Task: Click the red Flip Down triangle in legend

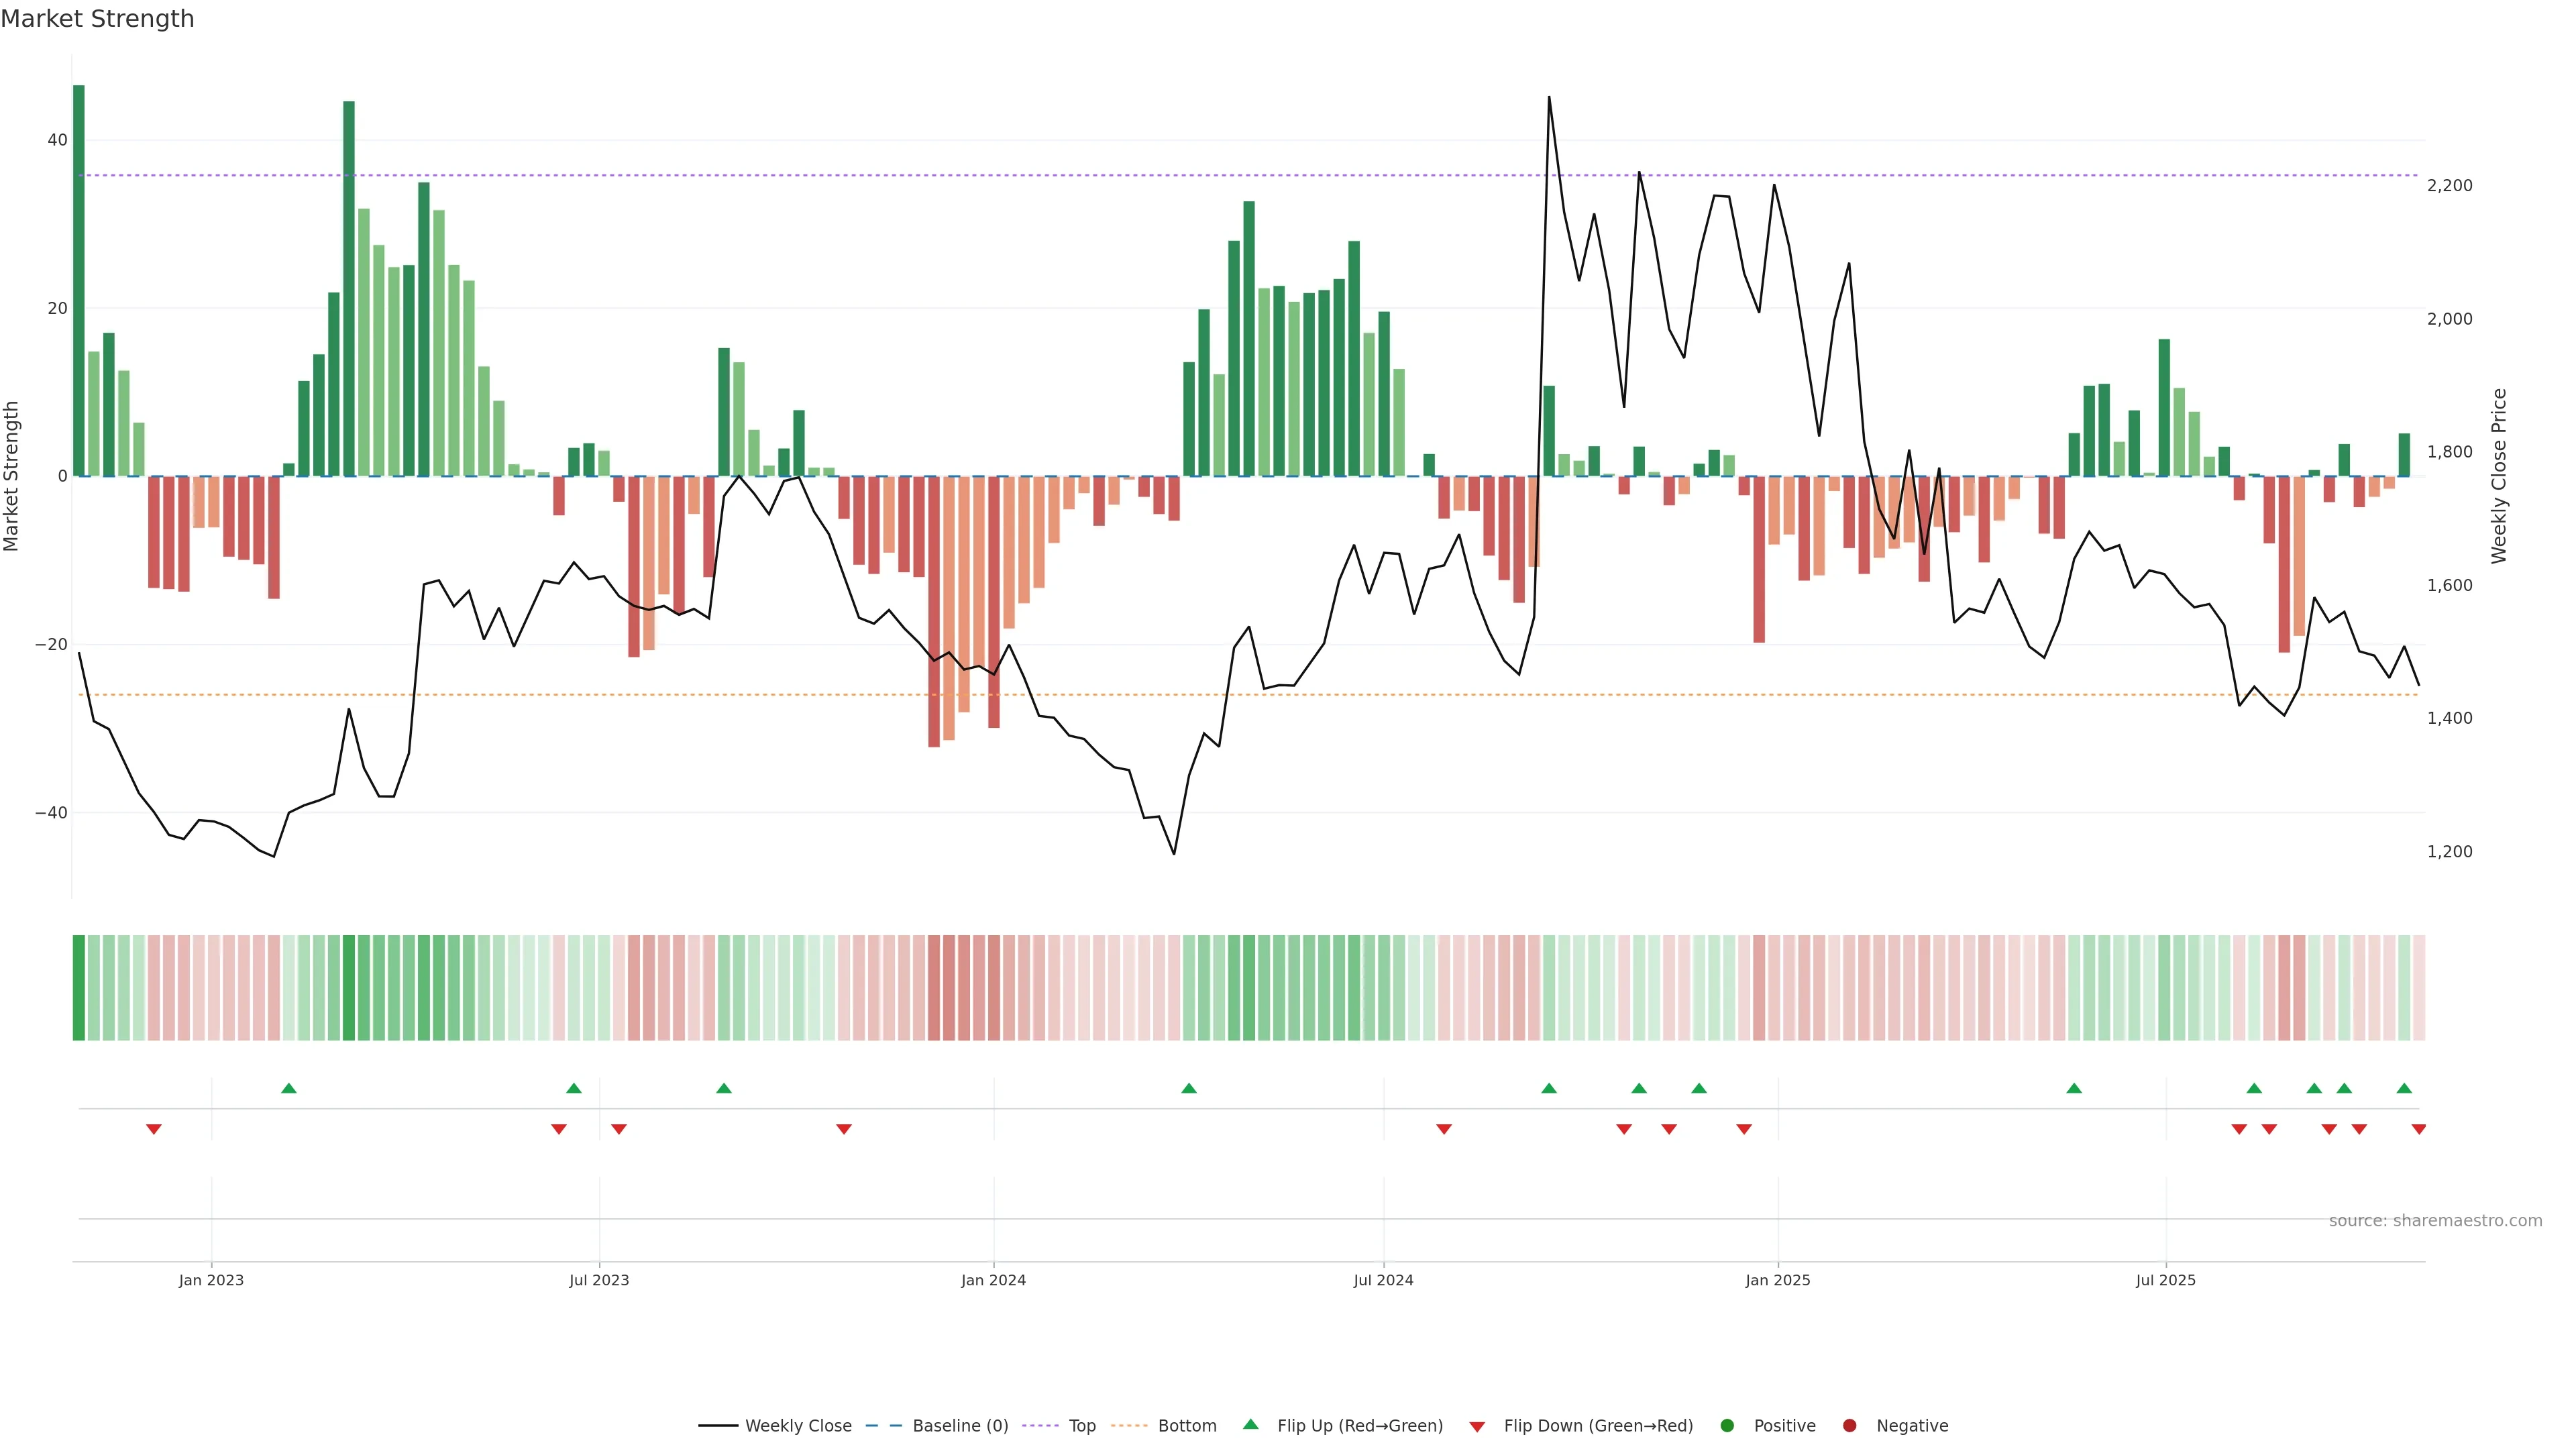Action: tap(1477, 1427)
